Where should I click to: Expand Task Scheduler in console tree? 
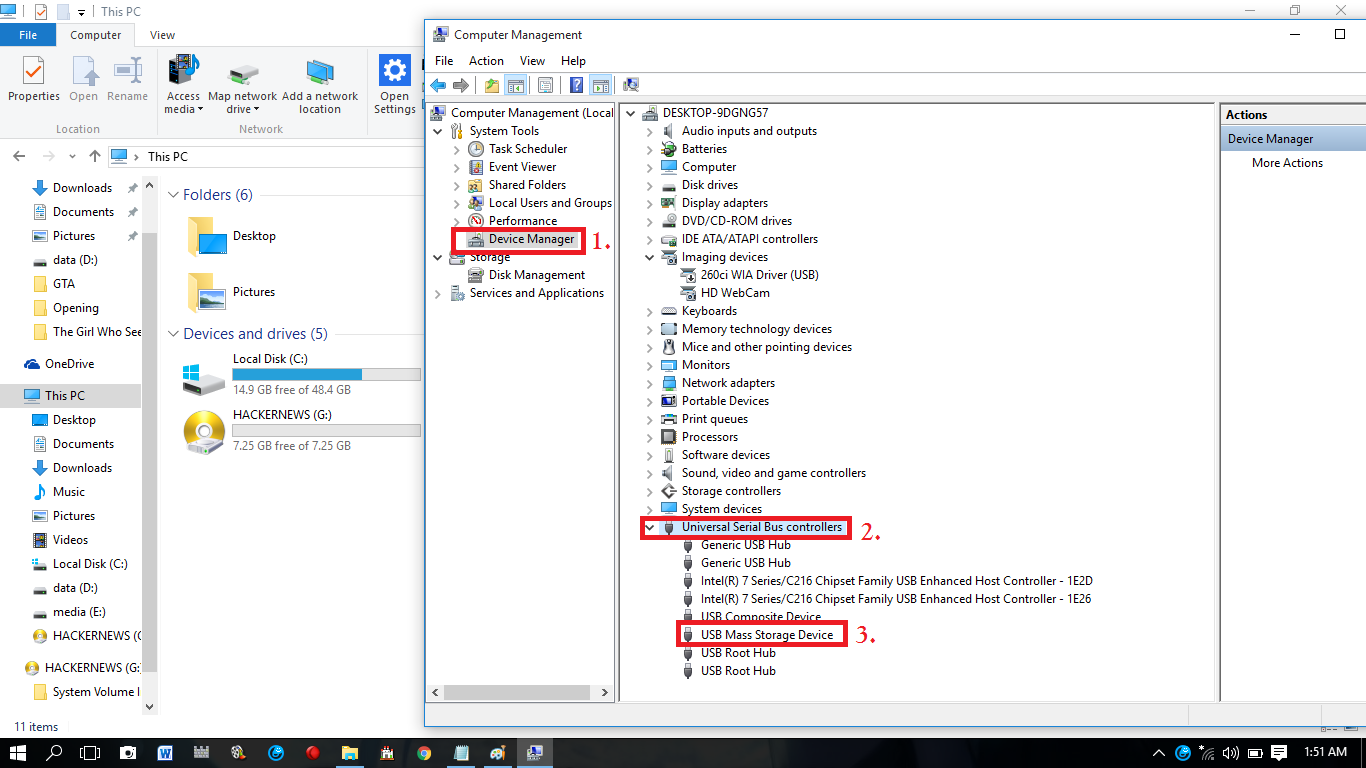click(457, 149)
